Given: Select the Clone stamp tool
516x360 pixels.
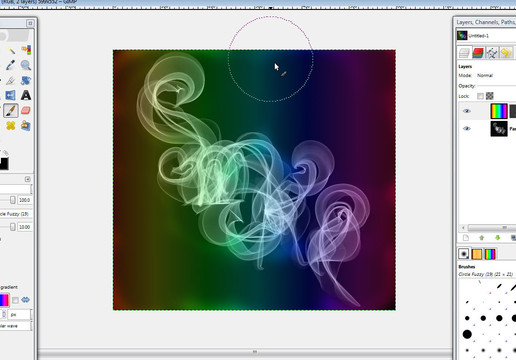Looking at the screenshot, I should (x=26, y=126).
